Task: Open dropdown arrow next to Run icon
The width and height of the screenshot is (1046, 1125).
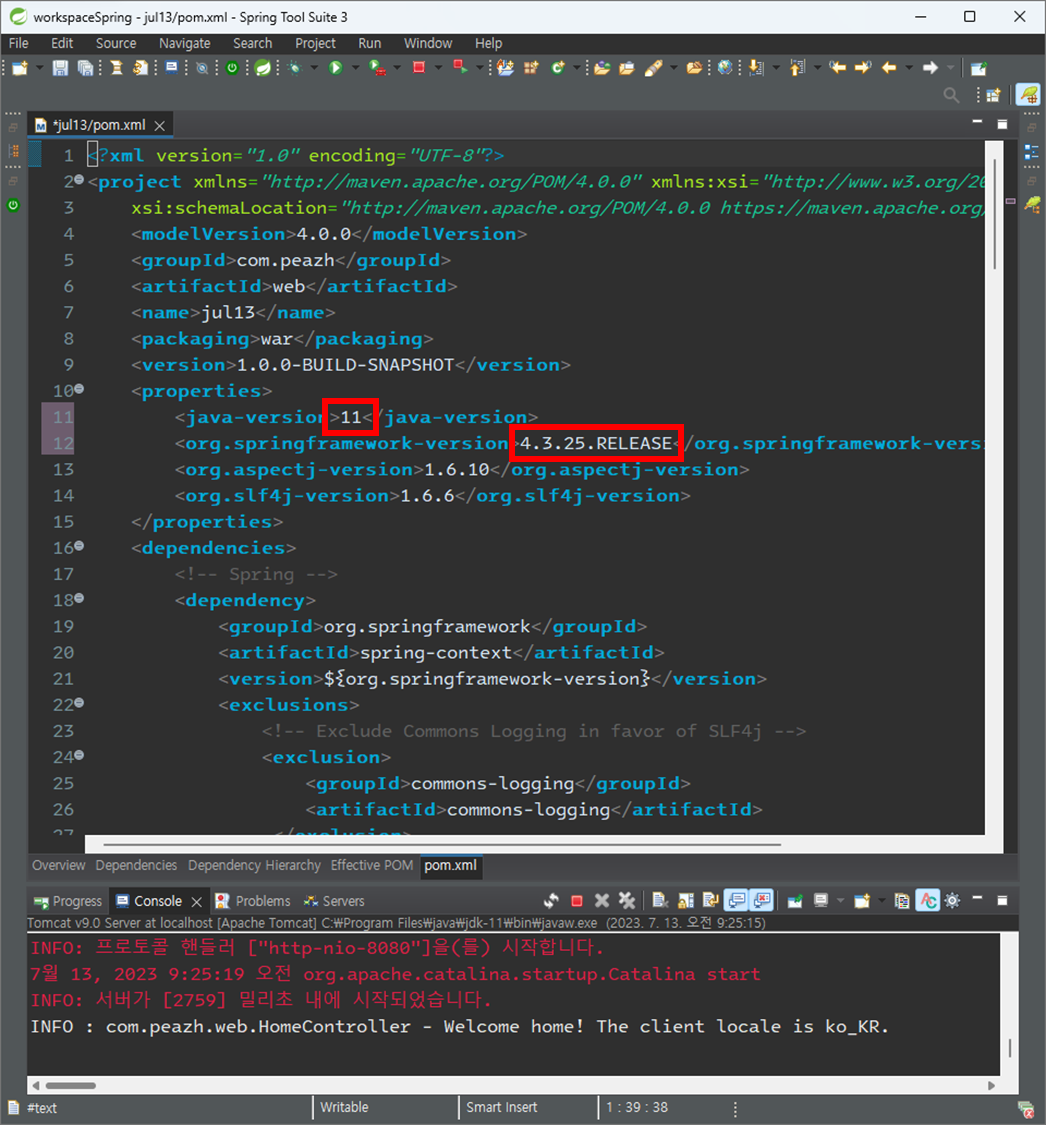Action: pyautogui.click(x=355, y=68)
